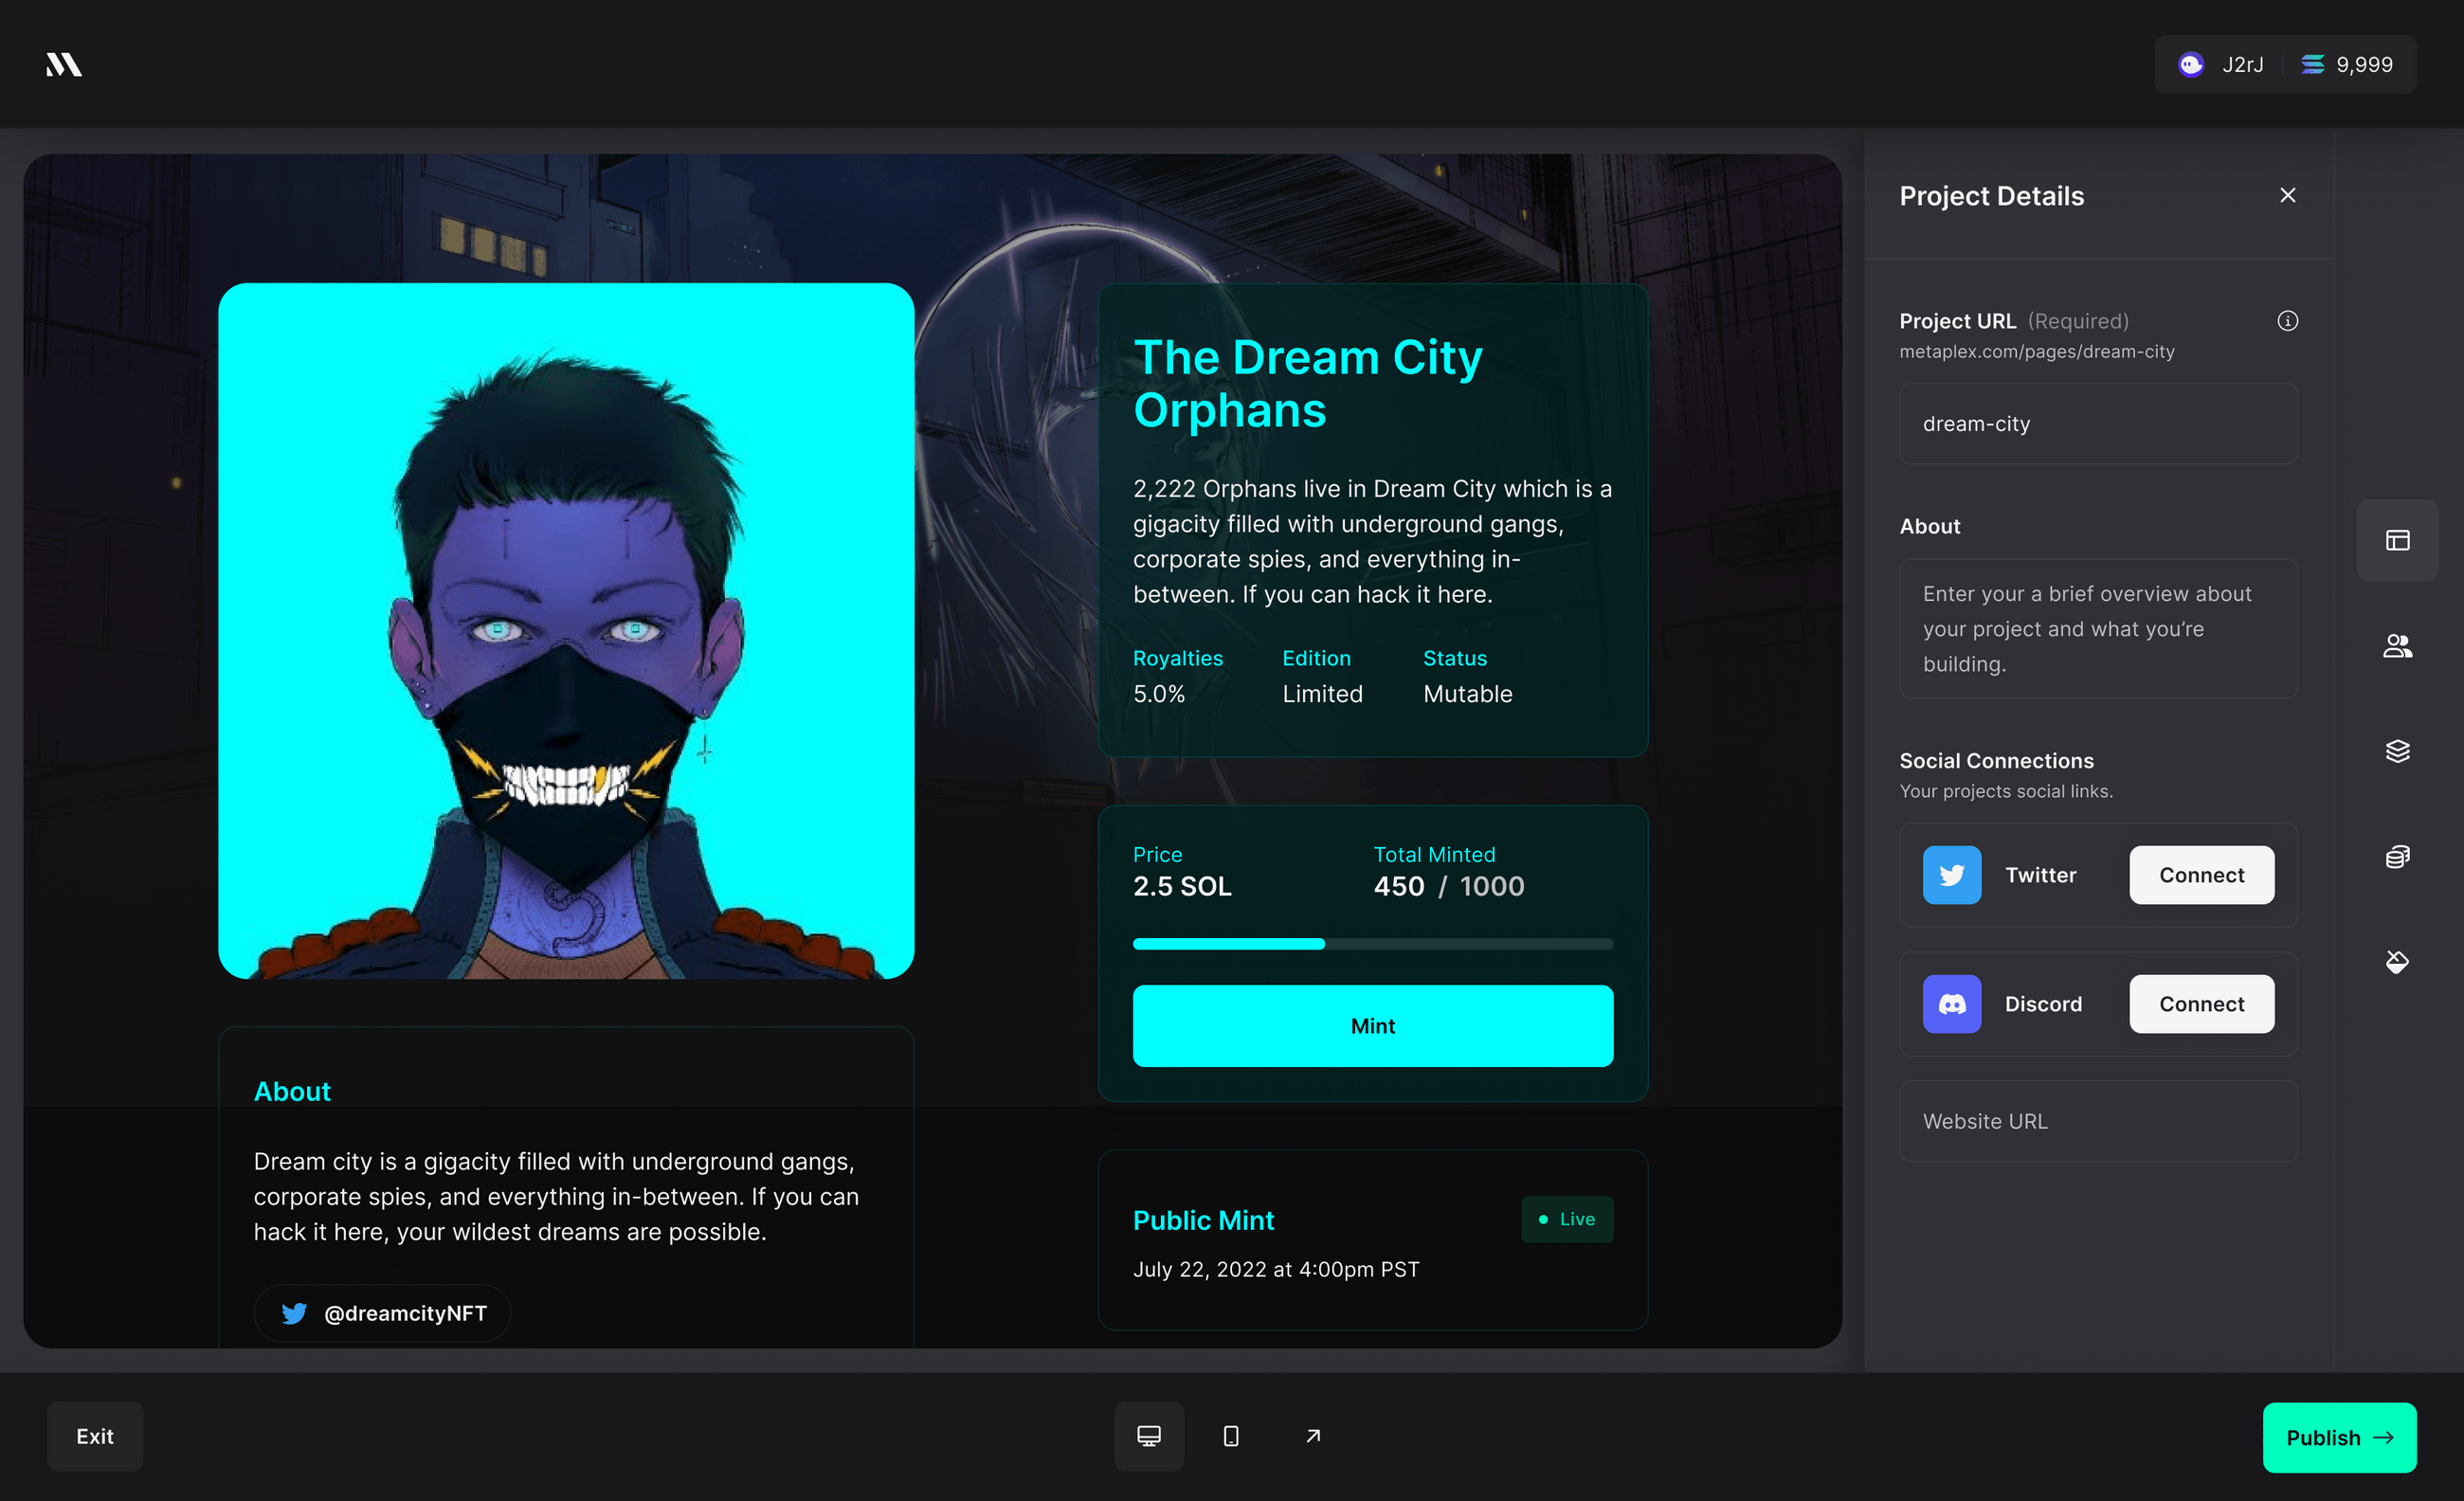Close the Project Details panel
The image size is (2464, 1501).
click(2287, 195)
